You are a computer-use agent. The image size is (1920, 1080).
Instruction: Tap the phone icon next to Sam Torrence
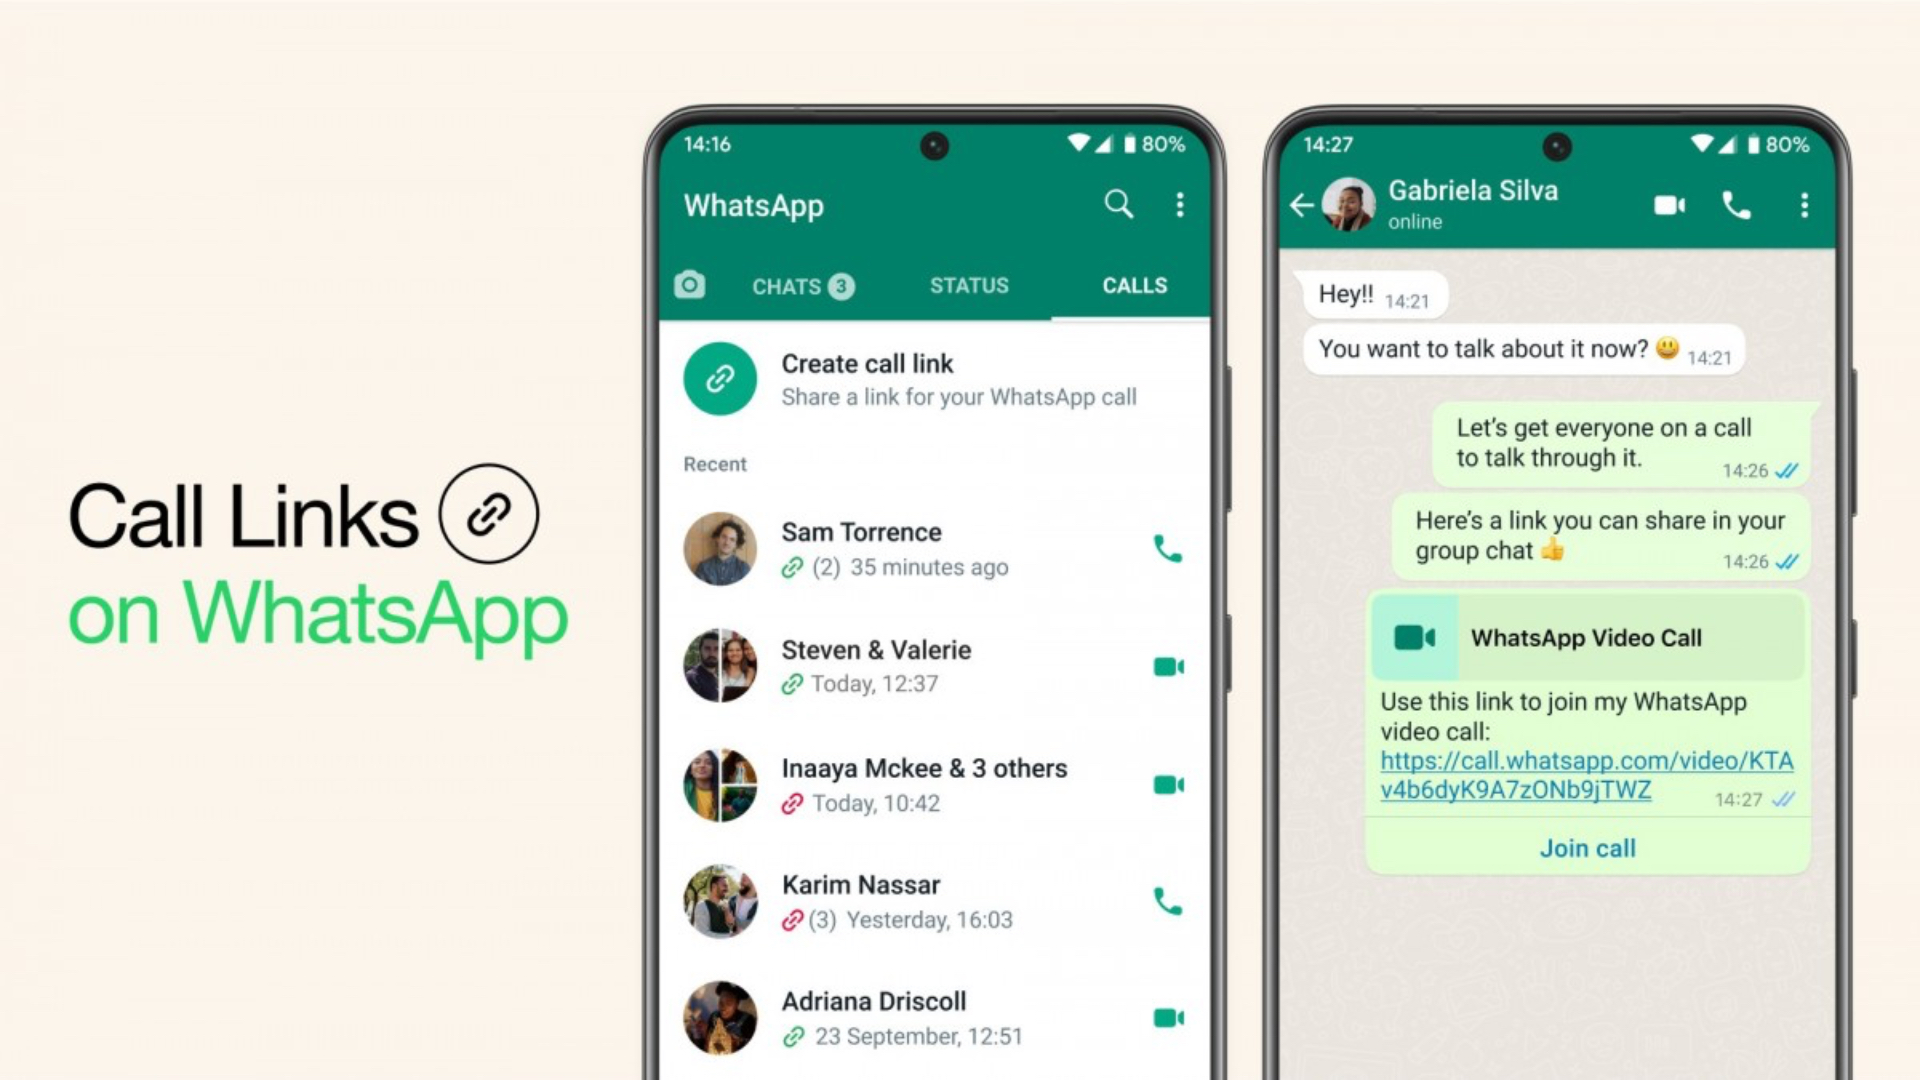[1167, 549]
